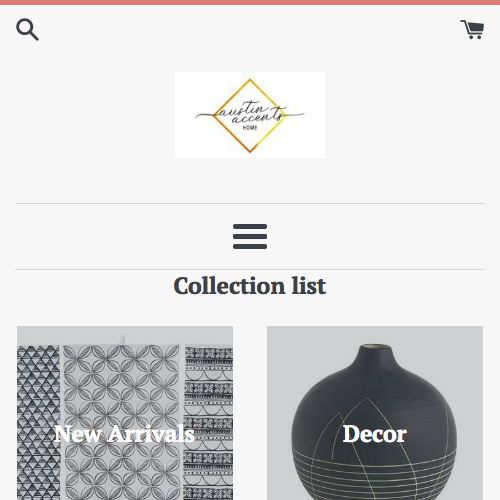The height and width of the screenshot is (500, 500).
Task: Expand the hamburger navigation menu
Action: click(x=250, y=236)
